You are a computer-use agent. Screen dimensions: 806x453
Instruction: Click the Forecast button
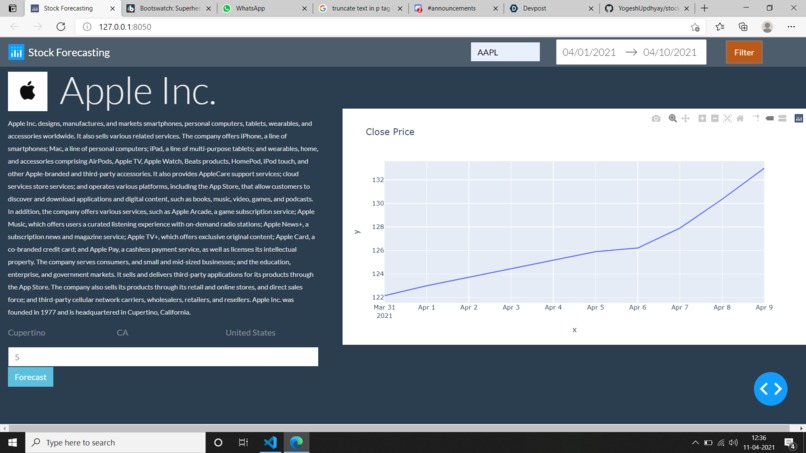pyautogui.click(x=30, y=377)
